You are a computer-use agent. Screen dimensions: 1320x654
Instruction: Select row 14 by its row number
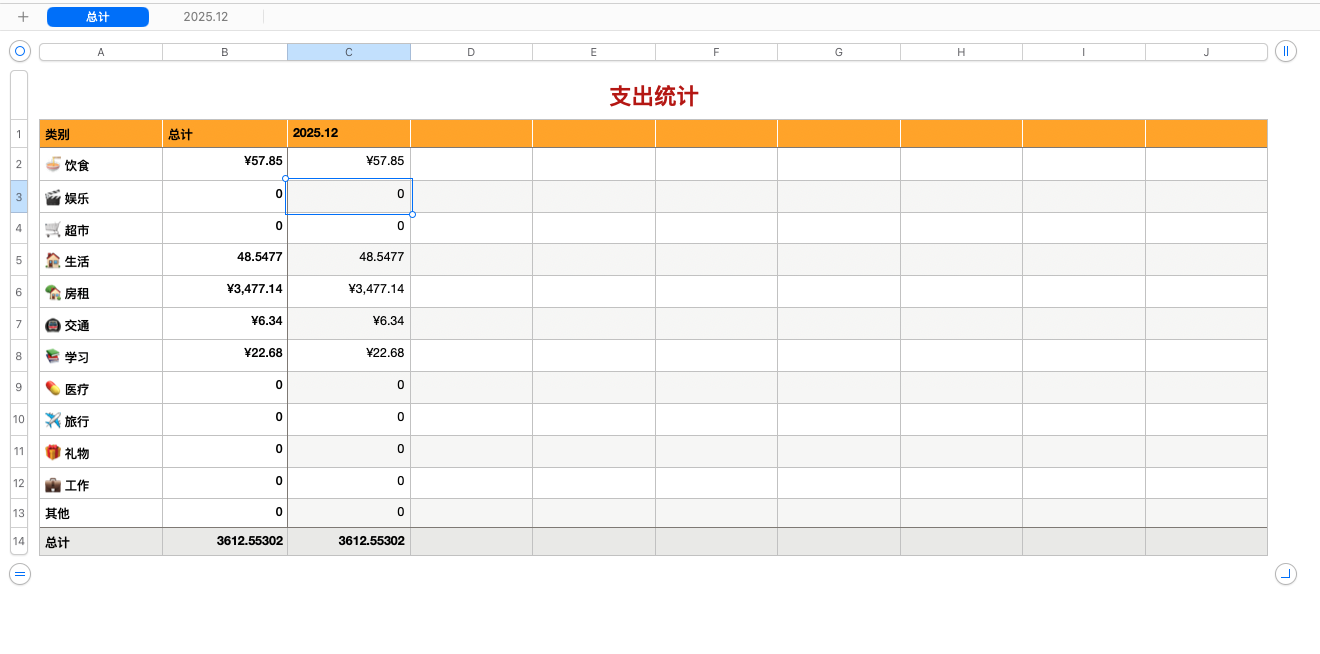(18, 541)
